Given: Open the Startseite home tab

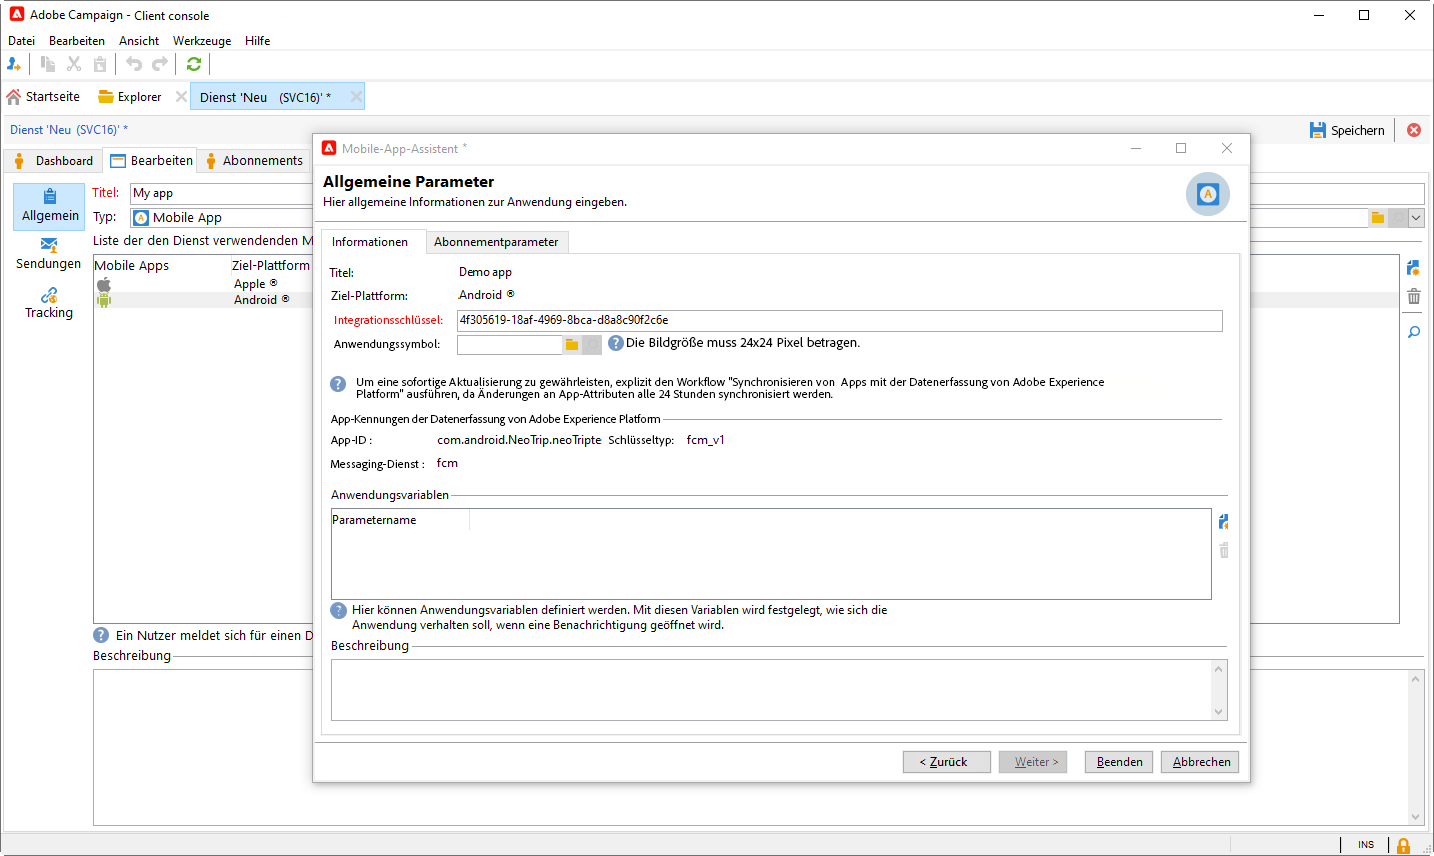Looking at the screenshot, I should coord(43,97).
